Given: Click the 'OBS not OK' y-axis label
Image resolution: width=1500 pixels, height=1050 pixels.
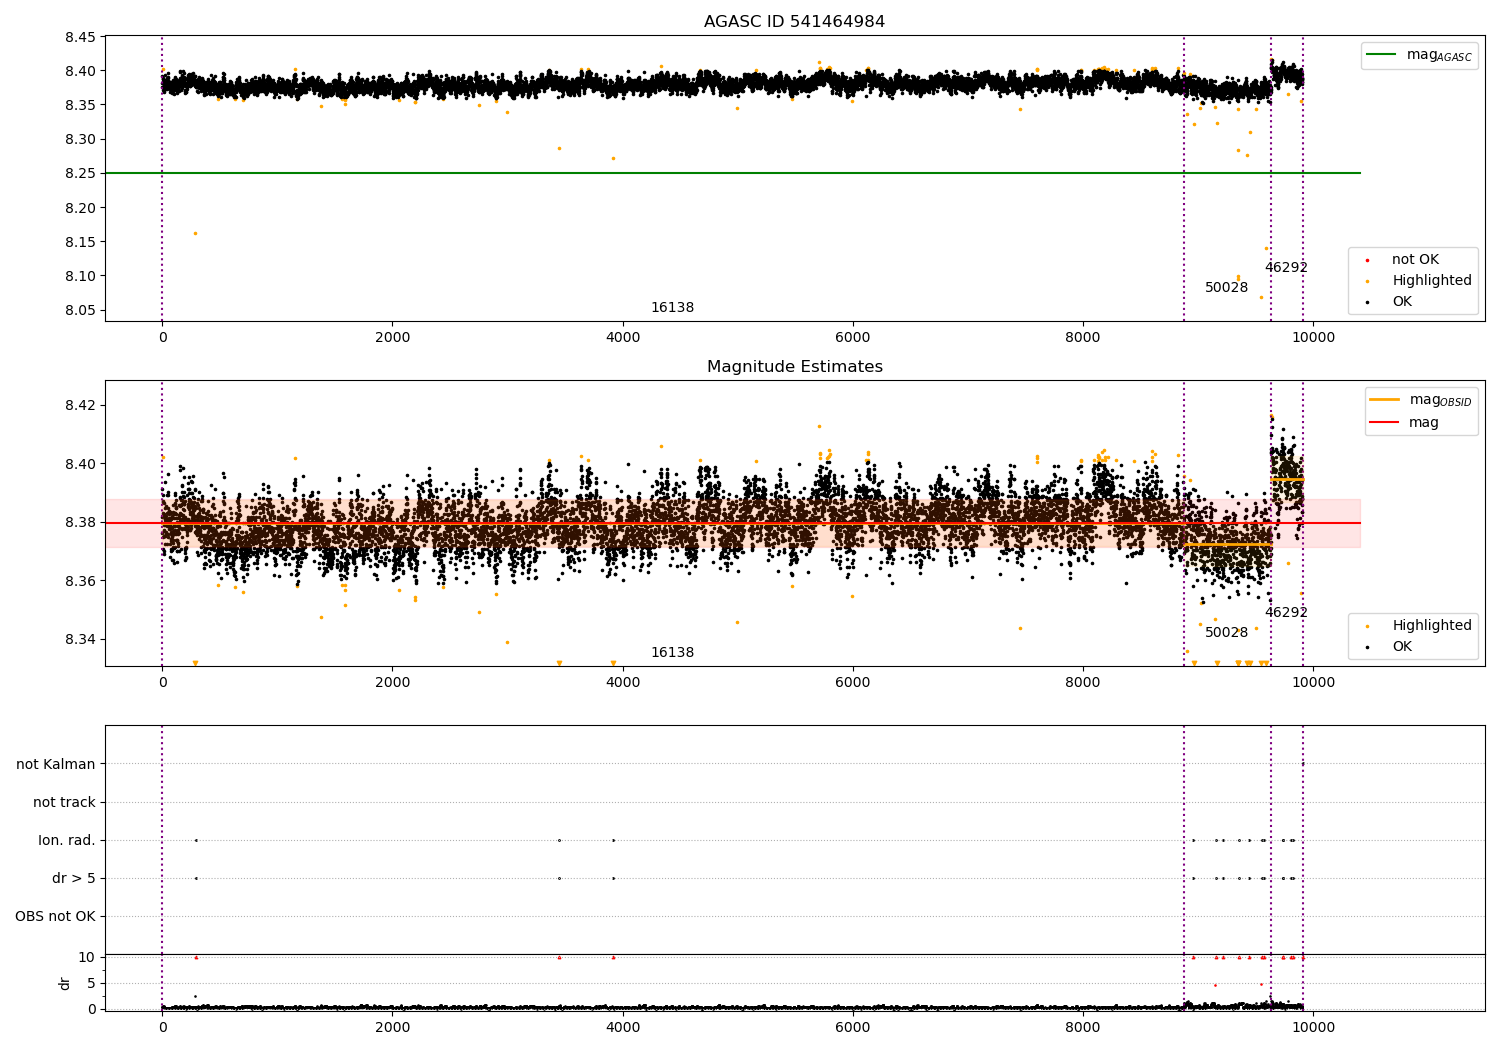Looking at the screenshot, I should pyautogui.click(x=55, y=916).
